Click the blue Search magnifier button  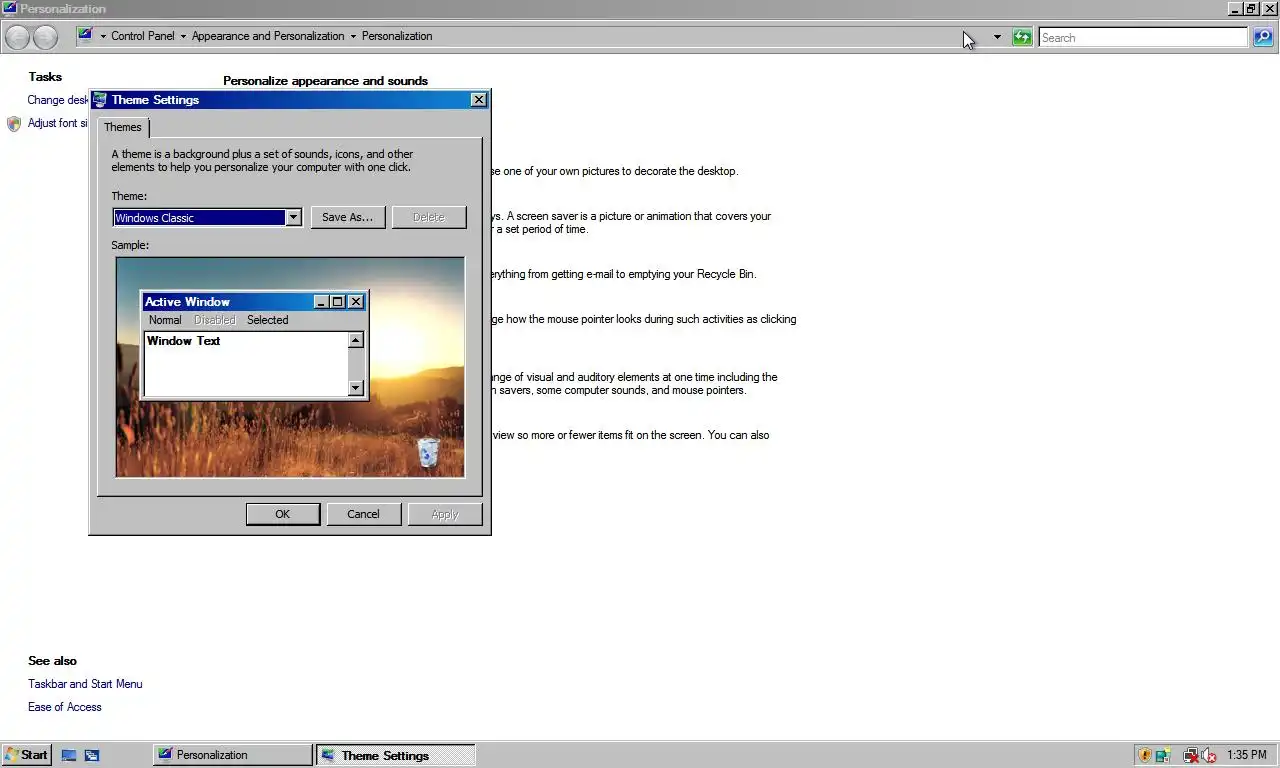[x=1263, y=38]
